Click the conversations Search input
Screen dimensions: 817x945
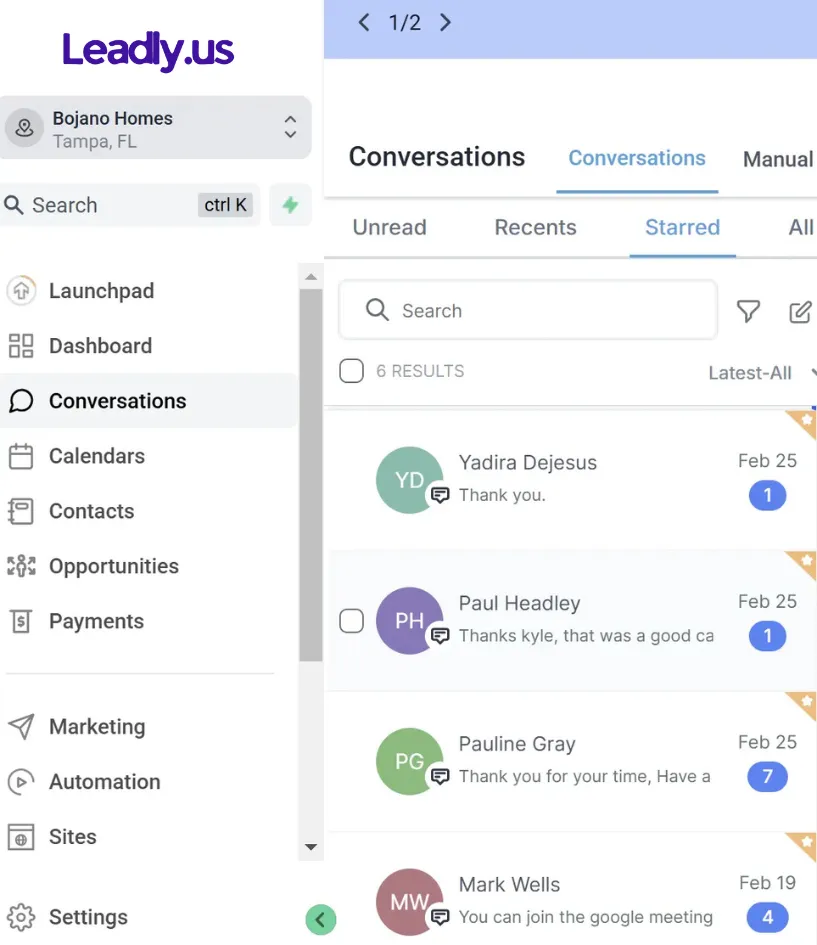[x=528, y=310]
